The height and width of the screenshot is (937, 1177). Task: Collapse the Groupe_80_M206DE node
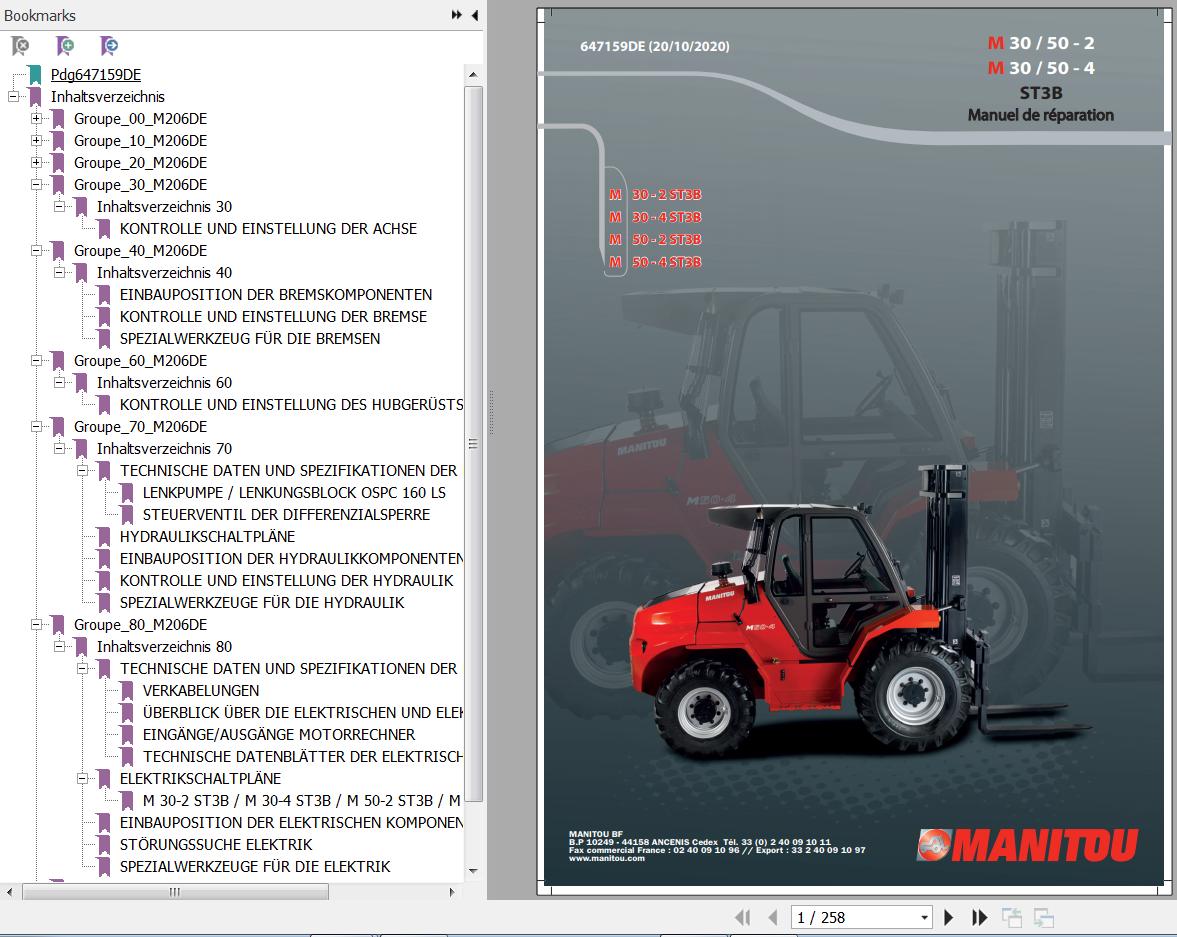click(x=36, y=625)
